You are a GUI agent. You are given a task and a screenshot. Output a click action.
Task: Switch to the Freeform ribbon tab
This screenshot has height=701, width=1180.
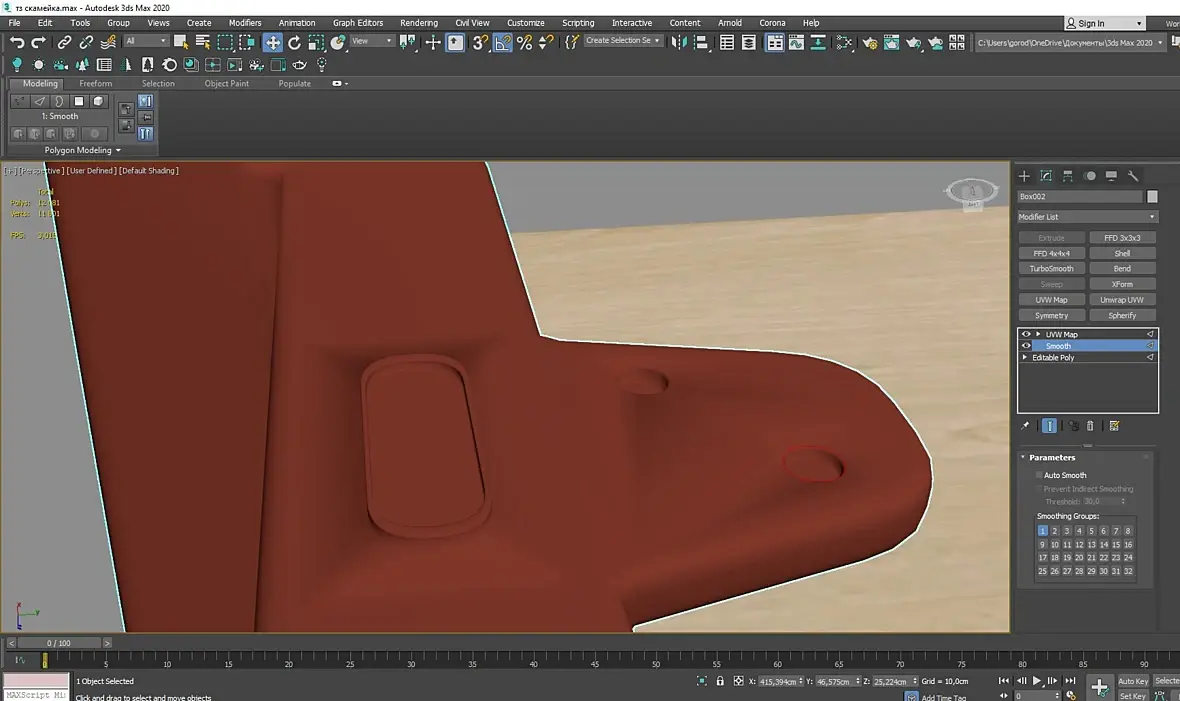(x=96, y=84)
